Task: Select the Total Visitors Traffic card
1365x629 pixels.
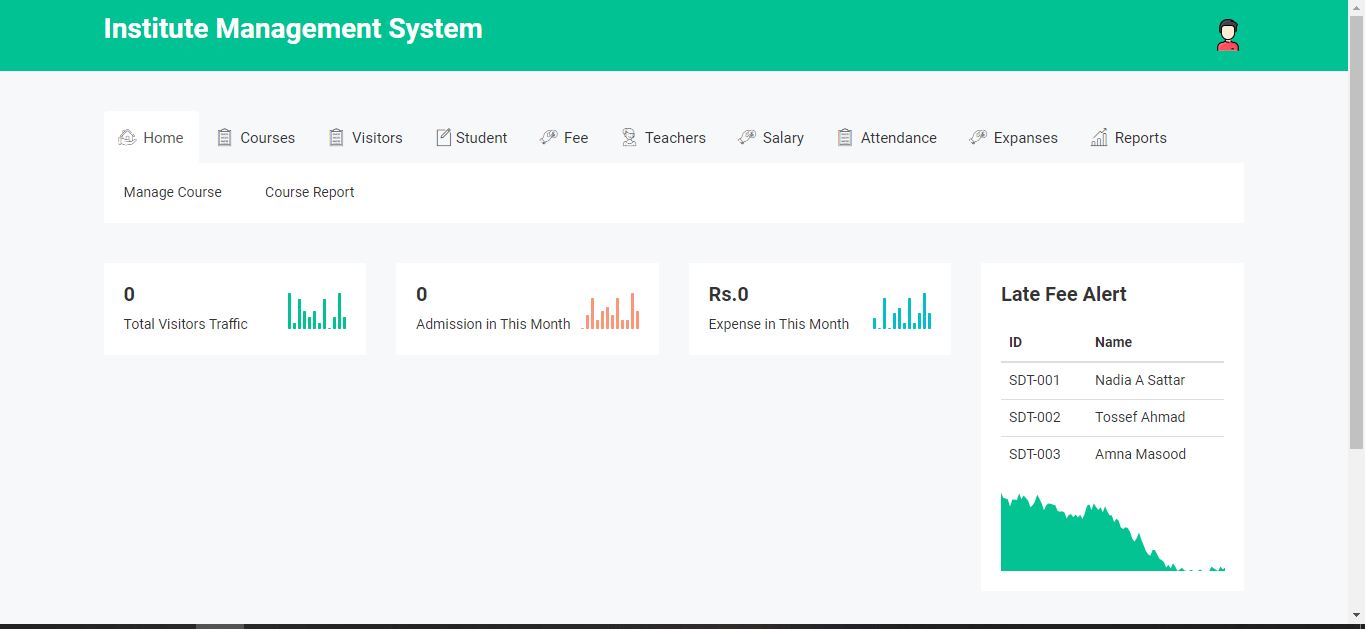Action: point(234,309)
